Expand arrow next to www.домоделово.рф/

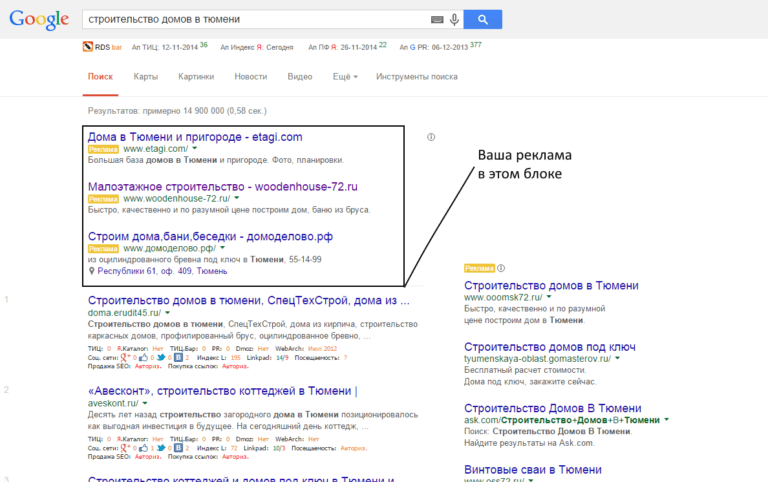point(222,248)
